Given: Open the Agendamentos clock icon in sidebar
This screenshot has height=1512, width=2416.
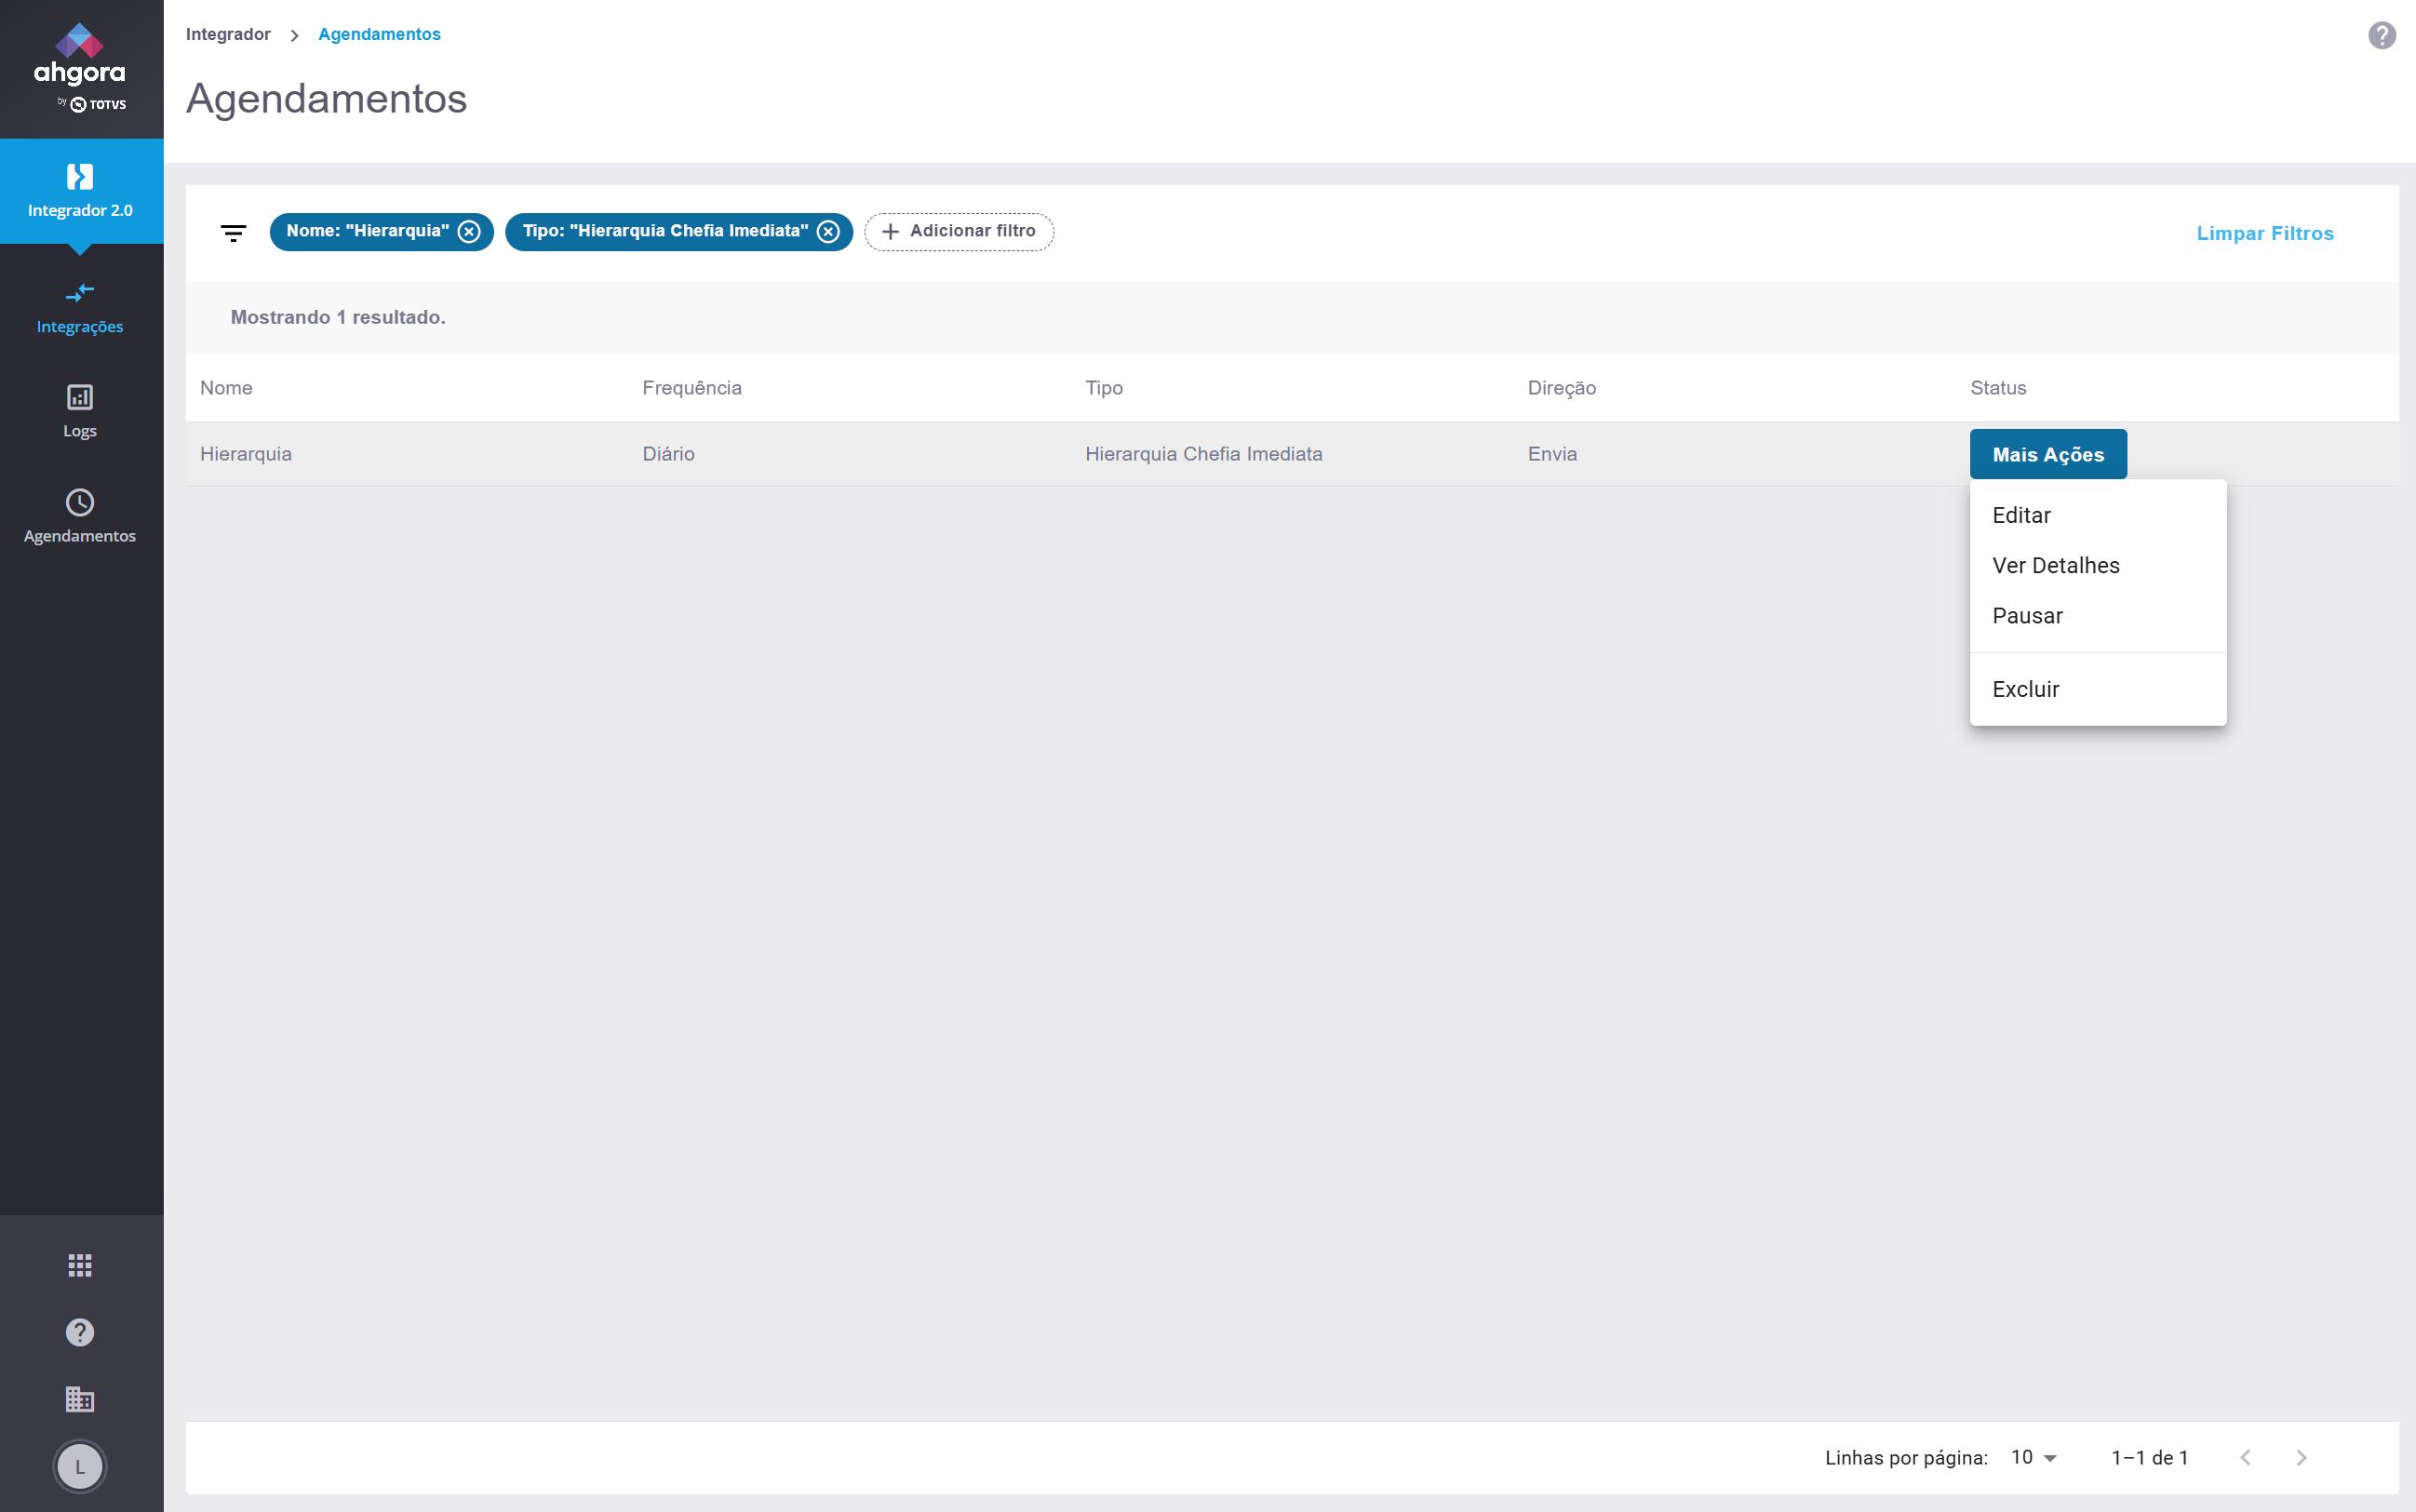Looking at the screenshot, I should pyautogui.click(x=80, y=502).
